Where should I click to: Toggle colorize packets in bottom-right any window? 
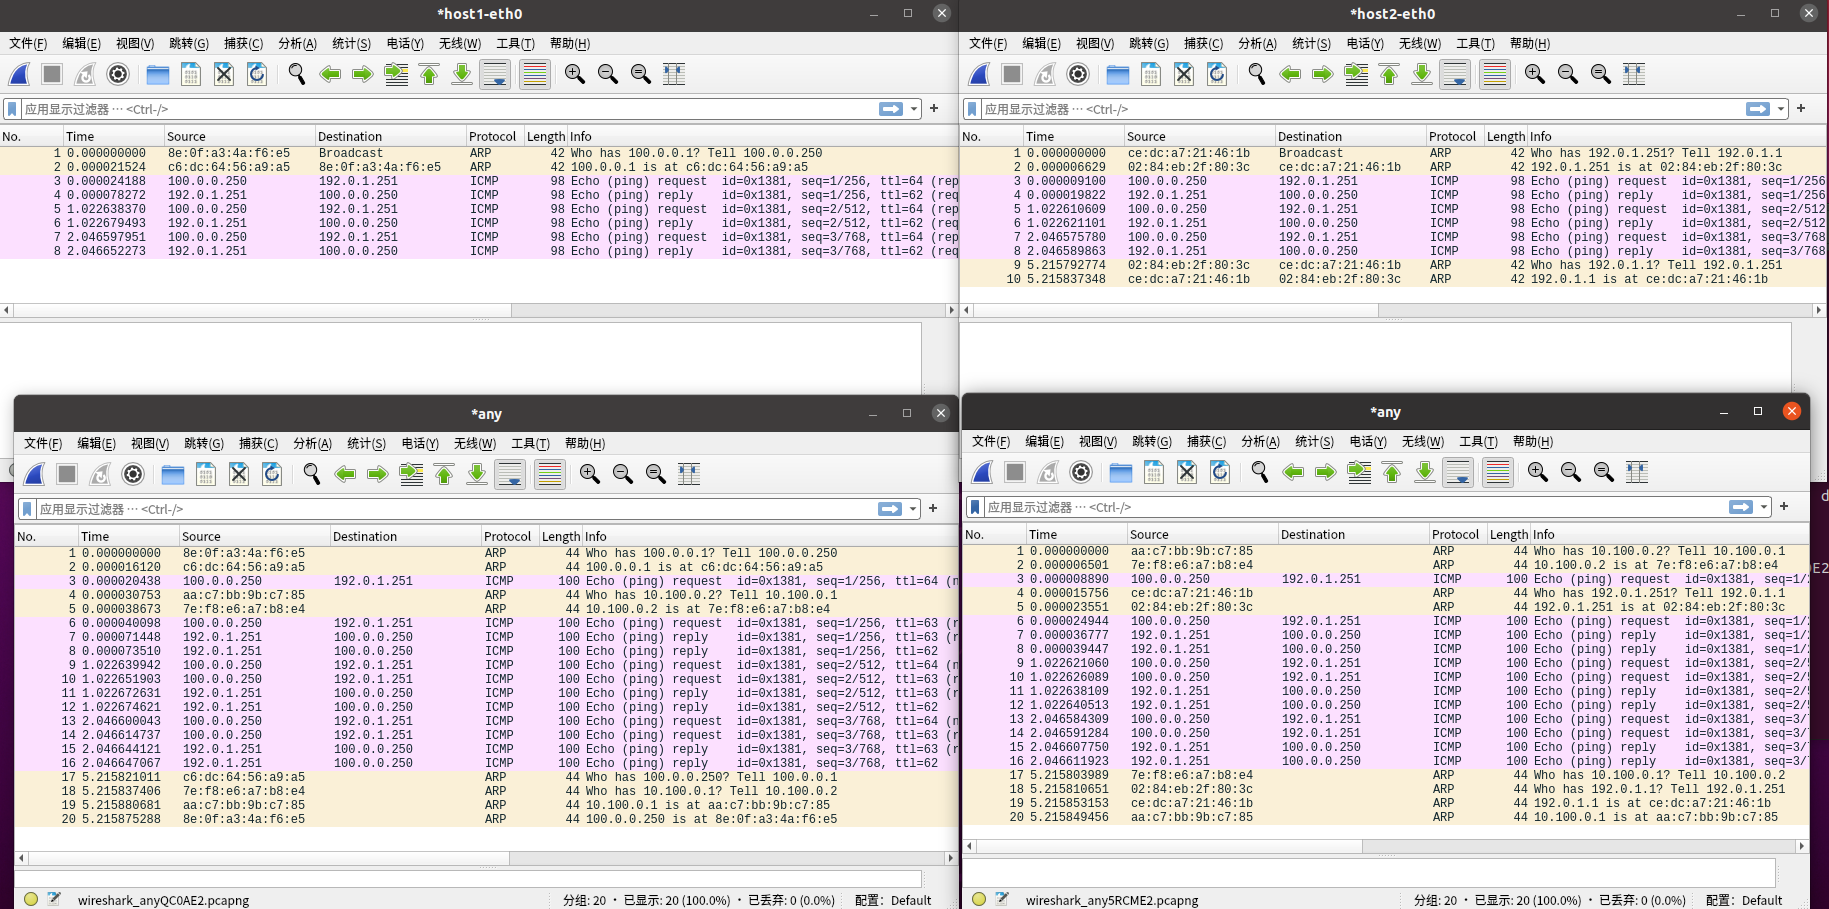pos(1498,472)
